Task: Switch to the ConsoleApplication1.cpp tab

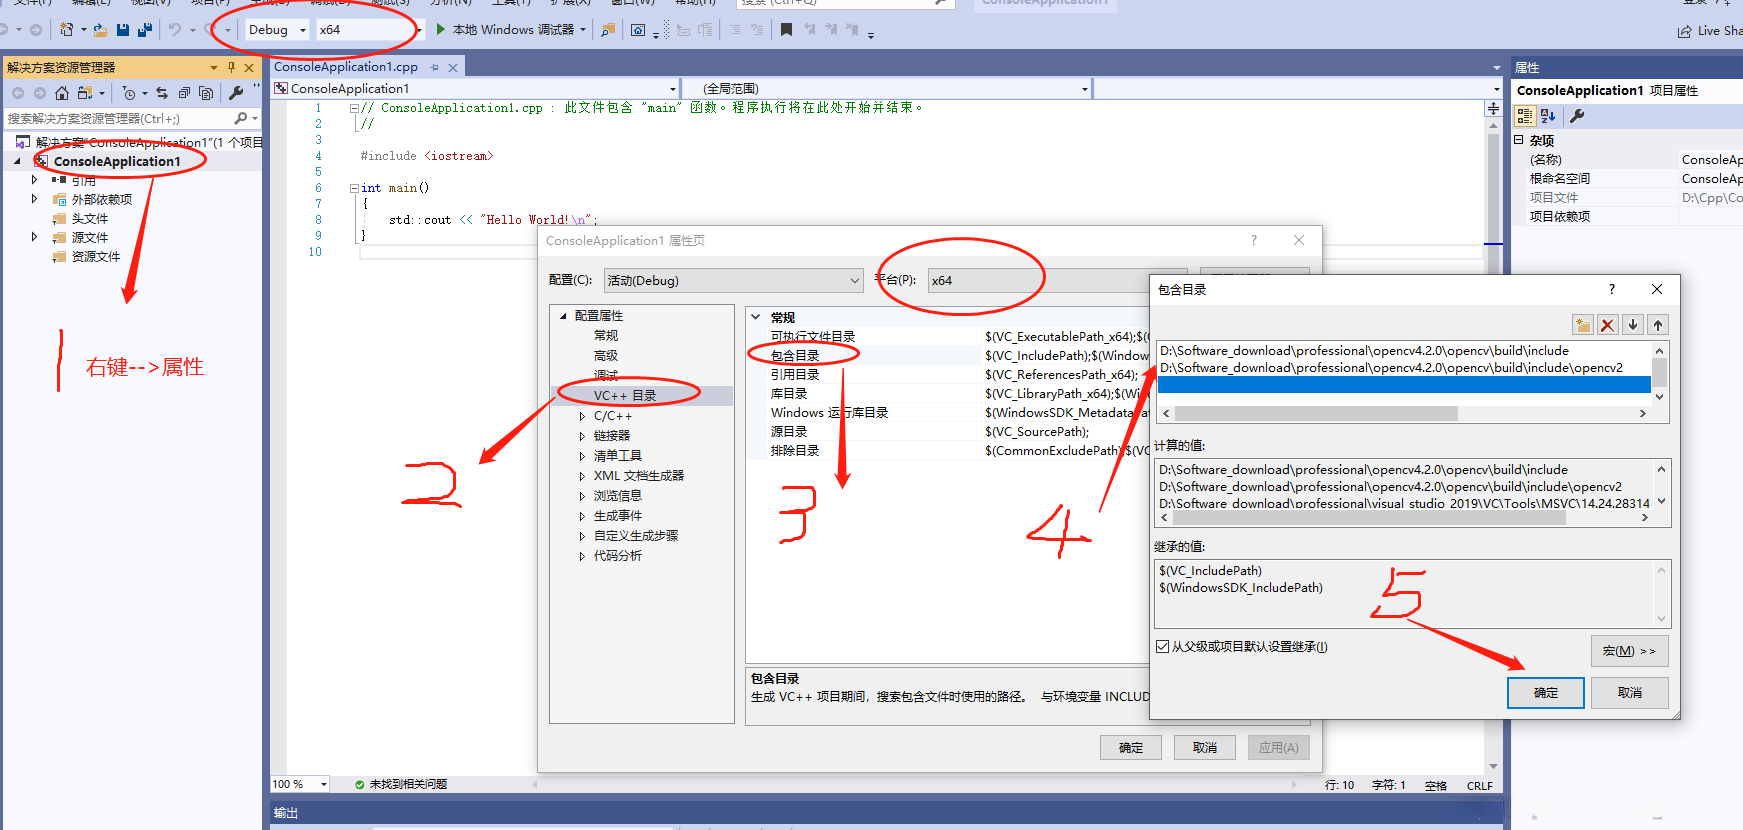Action: coord(346,67)
